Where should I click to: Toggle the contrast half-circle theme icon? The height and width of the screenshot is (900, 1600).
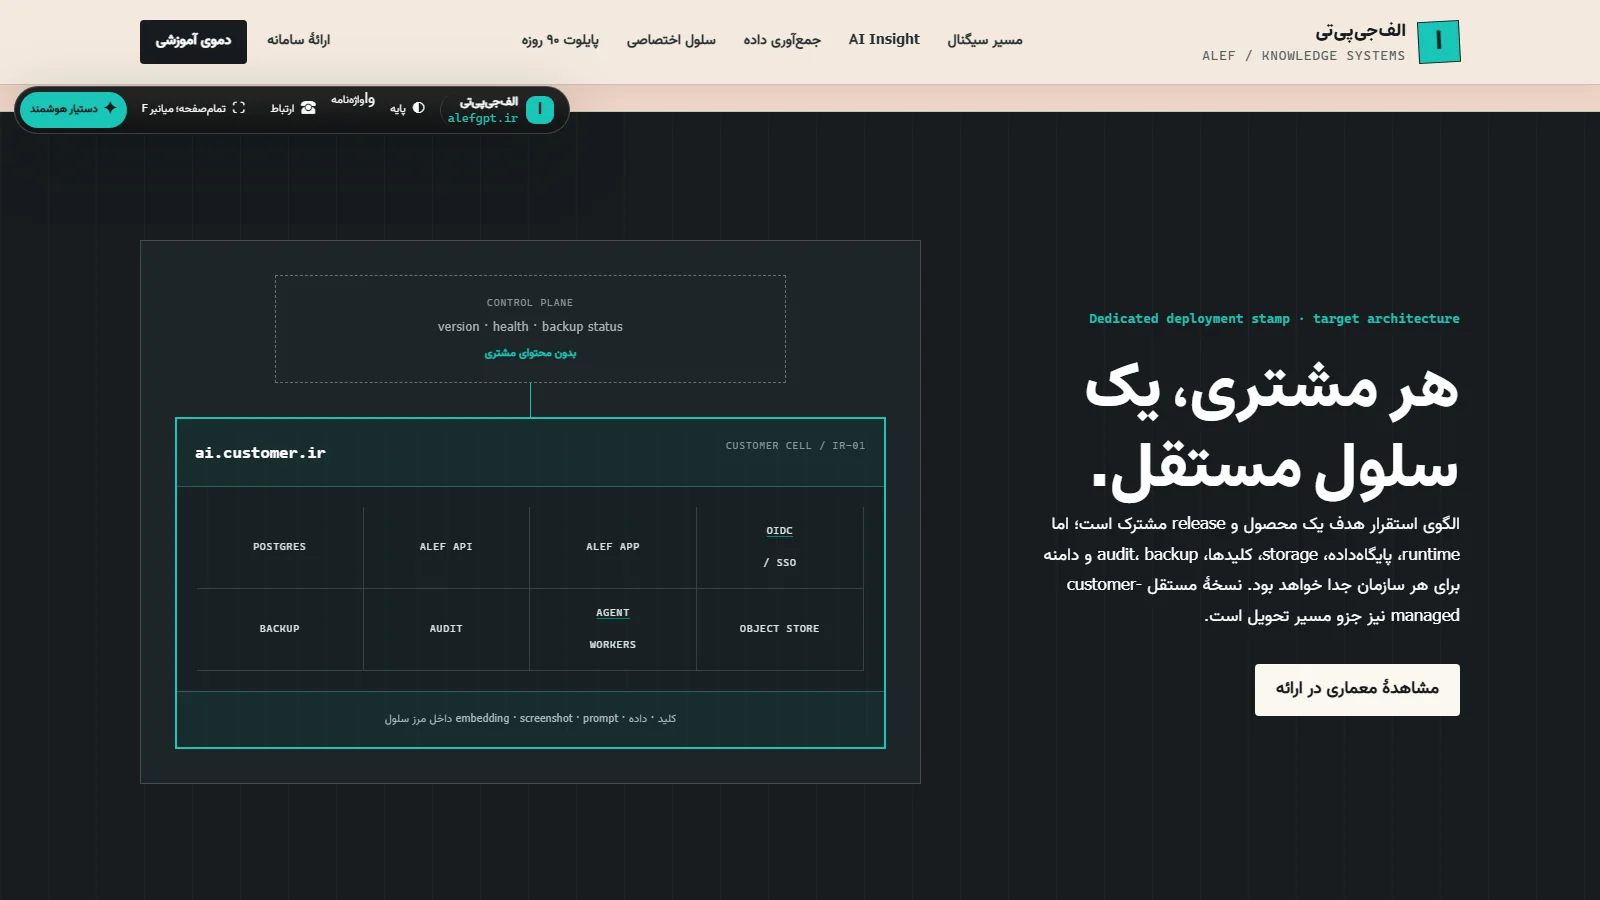[418, 108]
